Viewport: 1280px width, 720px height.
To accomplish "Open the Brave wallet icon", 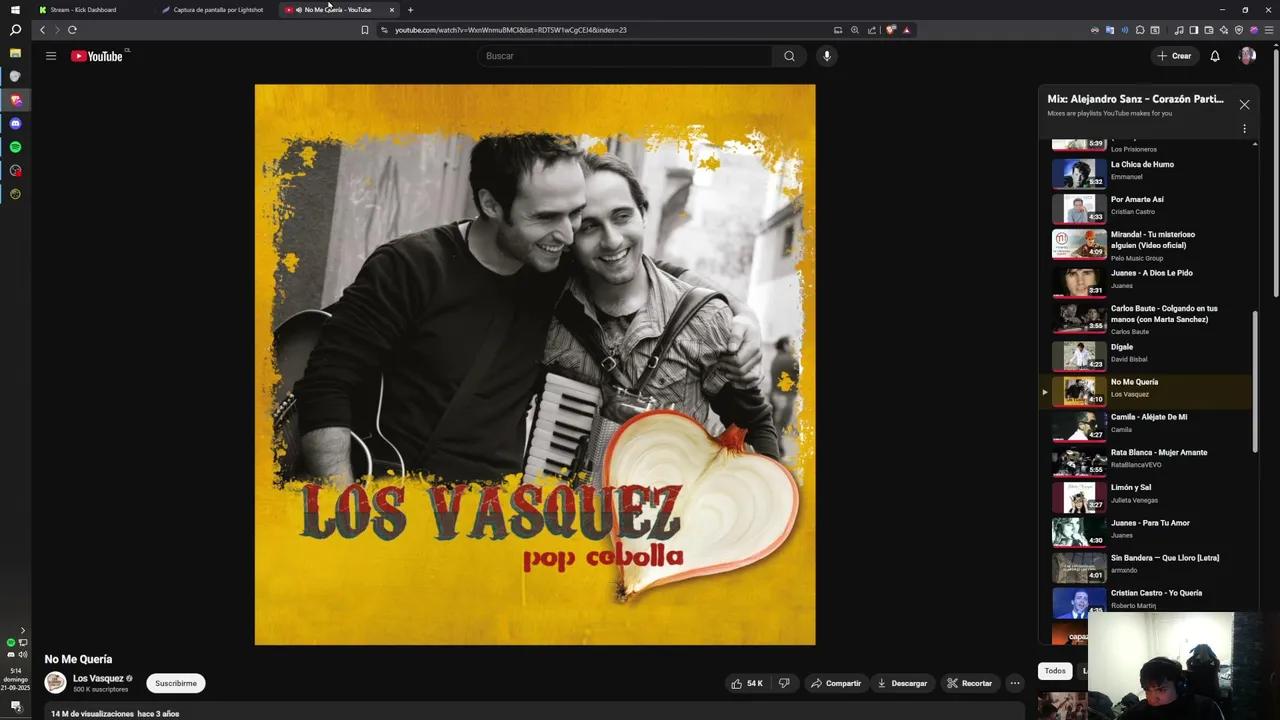I will pyautogui.click(x=1209, y=30).
